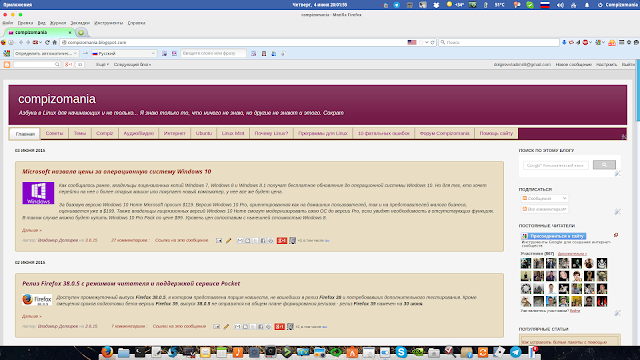This screenshot has height=360, width=640.
Task: Open the 'Сообщения' subscribe dropdown
Action: pyautogui.click(x=544, y=198)
